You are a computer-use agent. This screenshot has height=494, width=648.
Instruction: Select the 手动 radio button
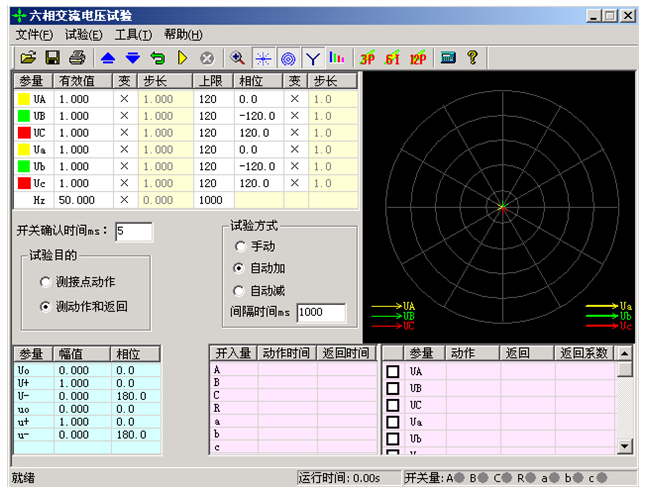pyautogui.click(x=240, y=246)
